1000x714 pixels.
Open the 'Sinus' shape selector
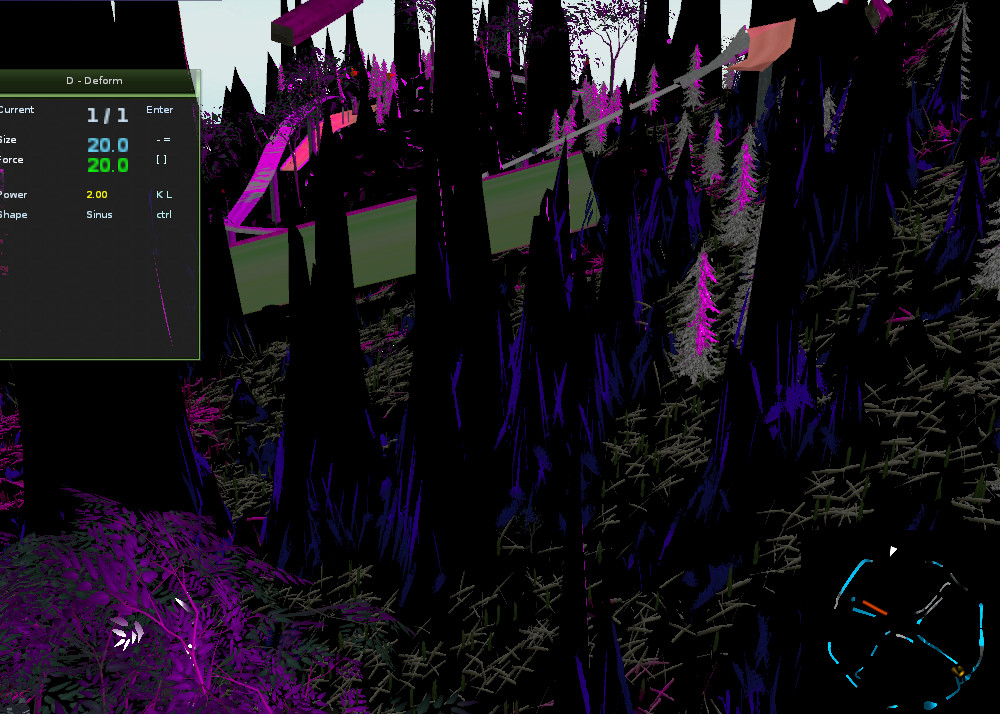(x=99, y=215)
